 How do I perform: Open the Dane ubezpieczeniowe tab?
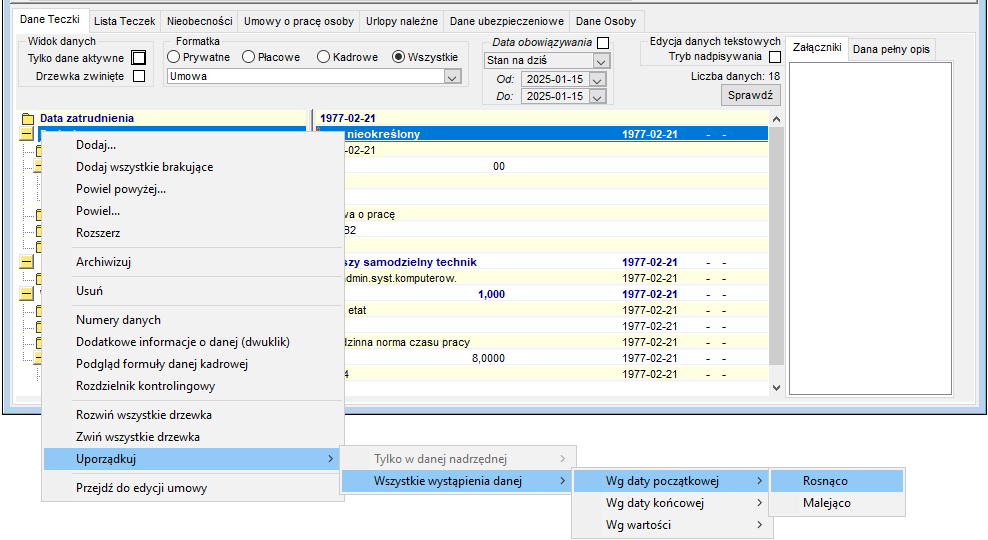(x=507, y=21)
